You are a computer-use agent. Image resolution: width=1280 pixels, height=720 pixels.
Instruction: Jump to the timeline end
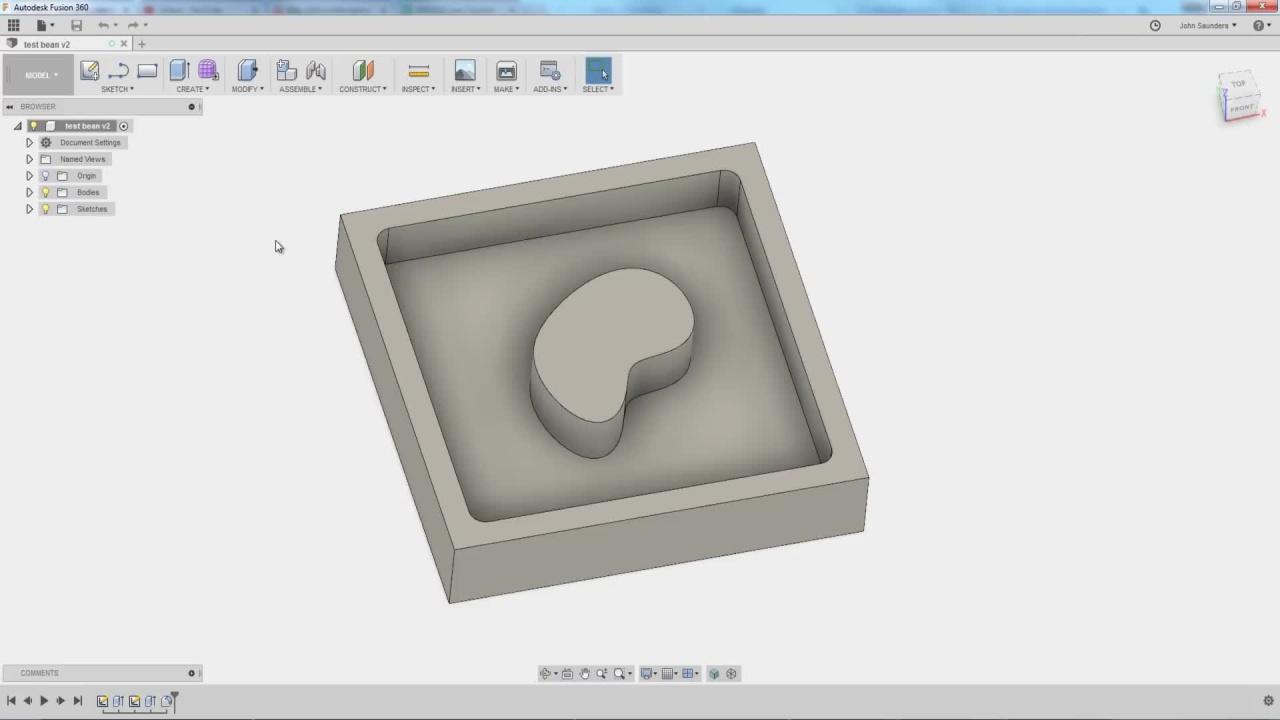pos(78,701)
